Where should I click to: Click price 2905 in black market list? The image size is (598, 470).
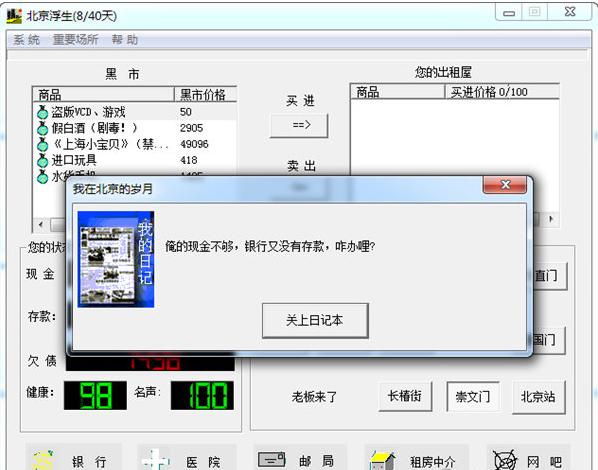pyautogui.click(x=191, y=128)
